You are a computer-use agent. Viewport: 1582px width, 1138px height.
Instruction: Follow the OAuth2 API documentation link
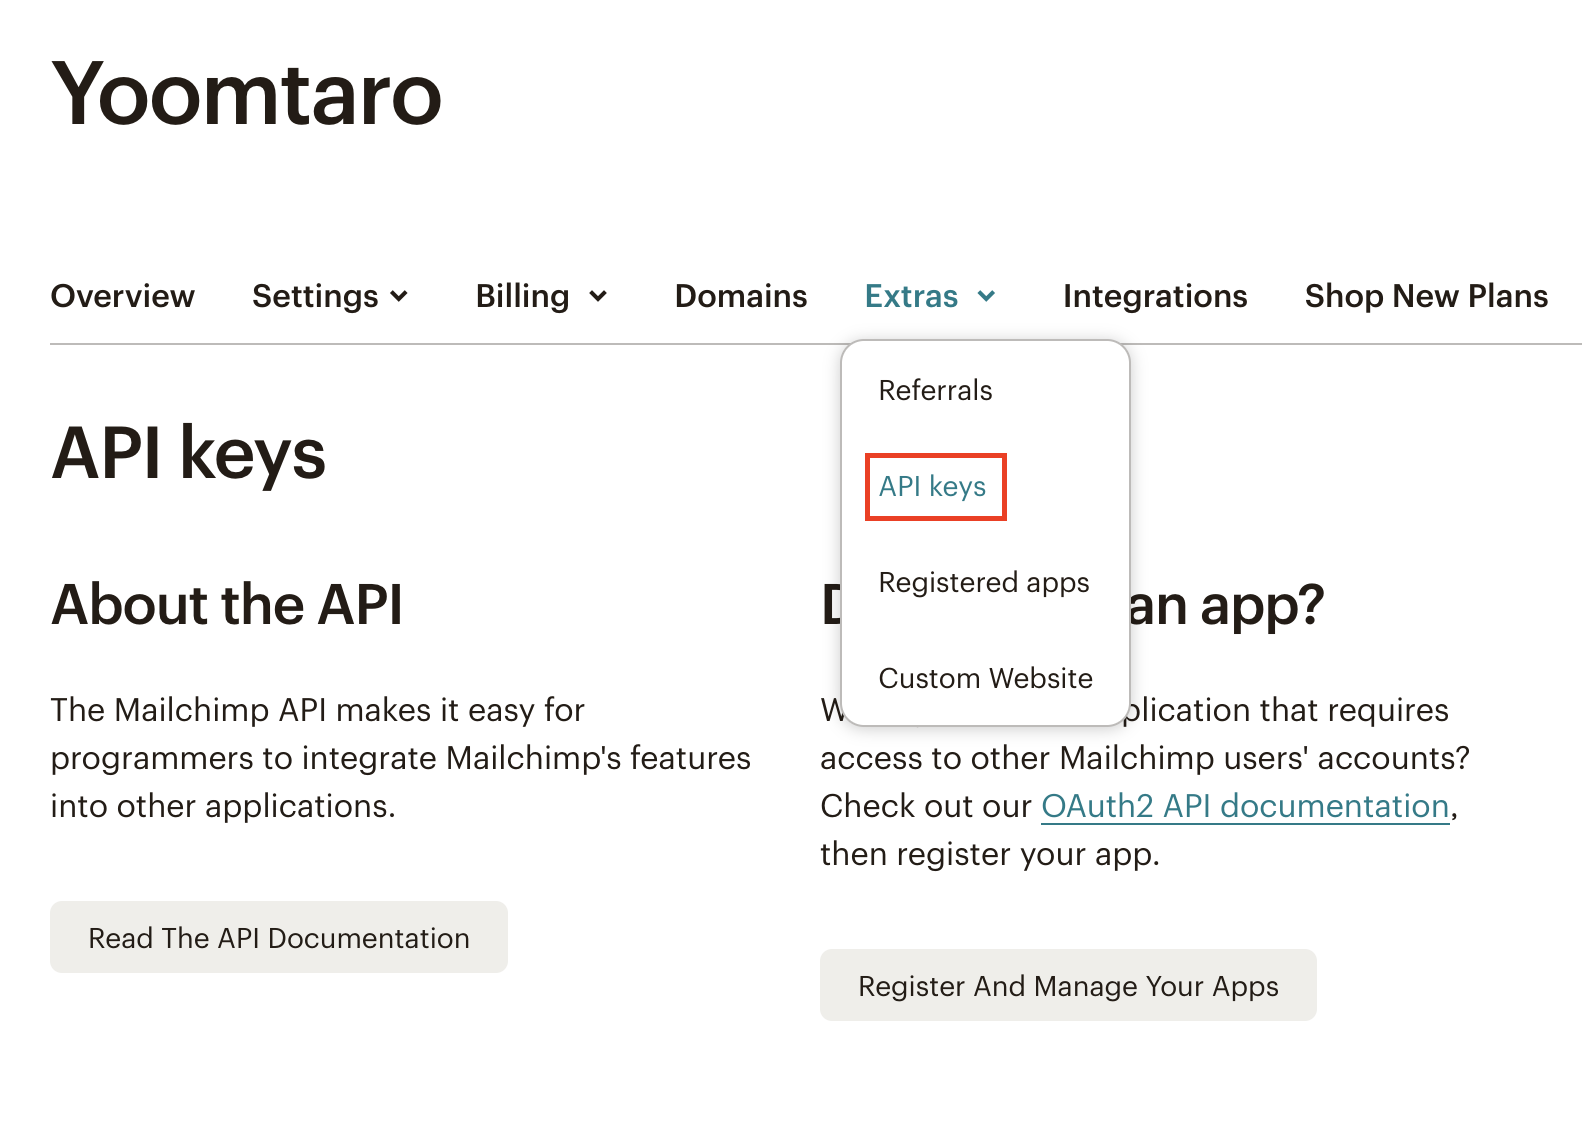click(x=1245, y=806)
